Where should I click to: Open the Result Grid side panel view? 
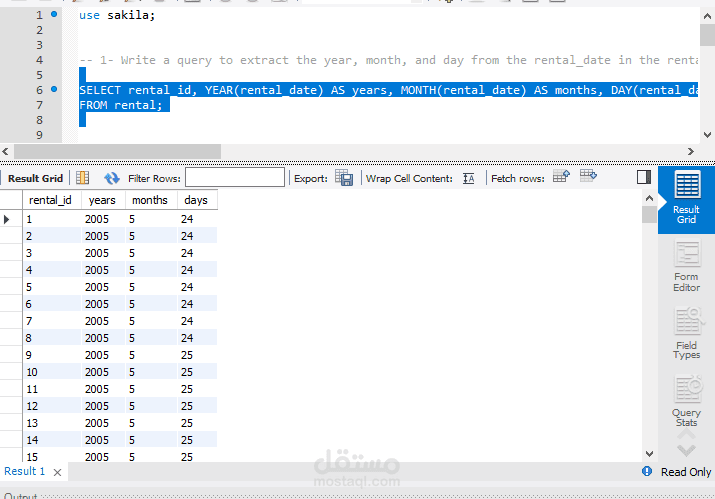tap(686, 199)
